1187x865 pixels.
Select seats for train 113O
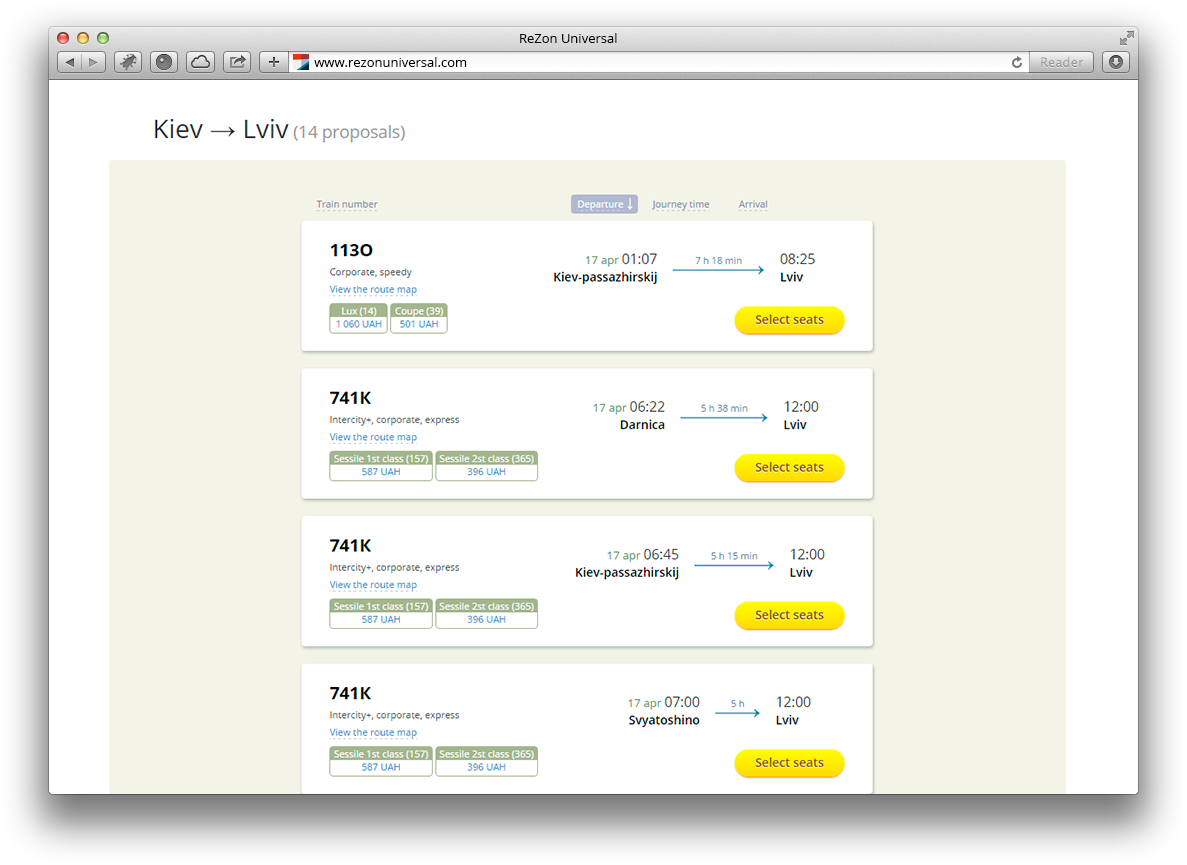[789, 320]
